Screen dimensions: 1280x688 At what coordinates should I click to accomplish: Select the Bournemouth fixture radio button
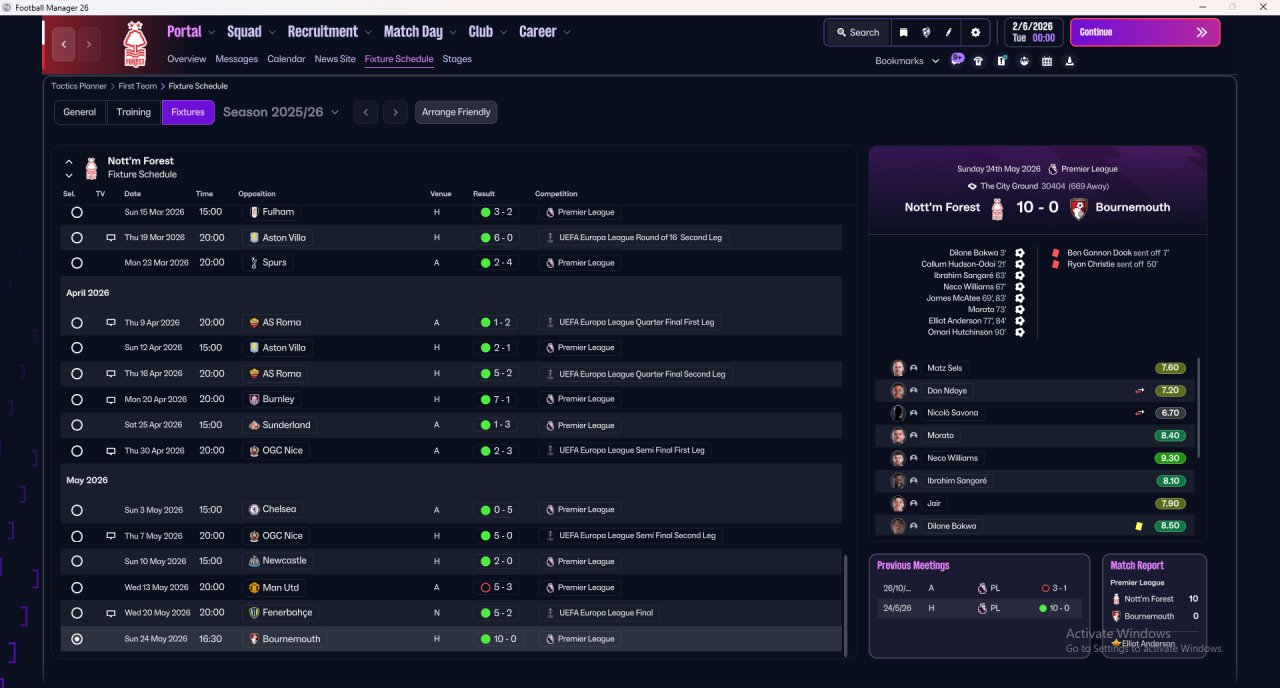click(77, 639)
